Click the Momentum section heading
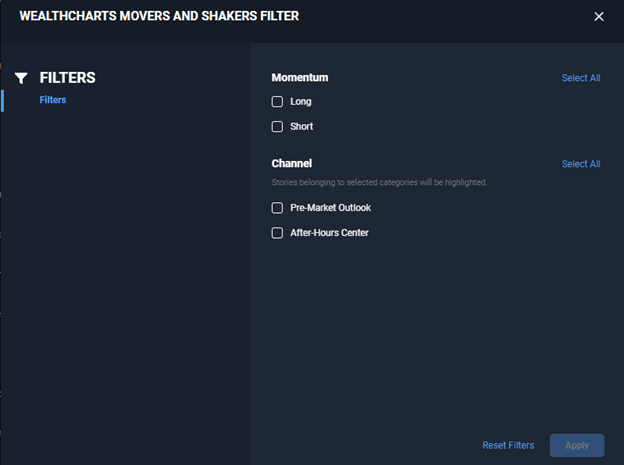The height and width of the screenshot is (465, 624). (300, 78)
